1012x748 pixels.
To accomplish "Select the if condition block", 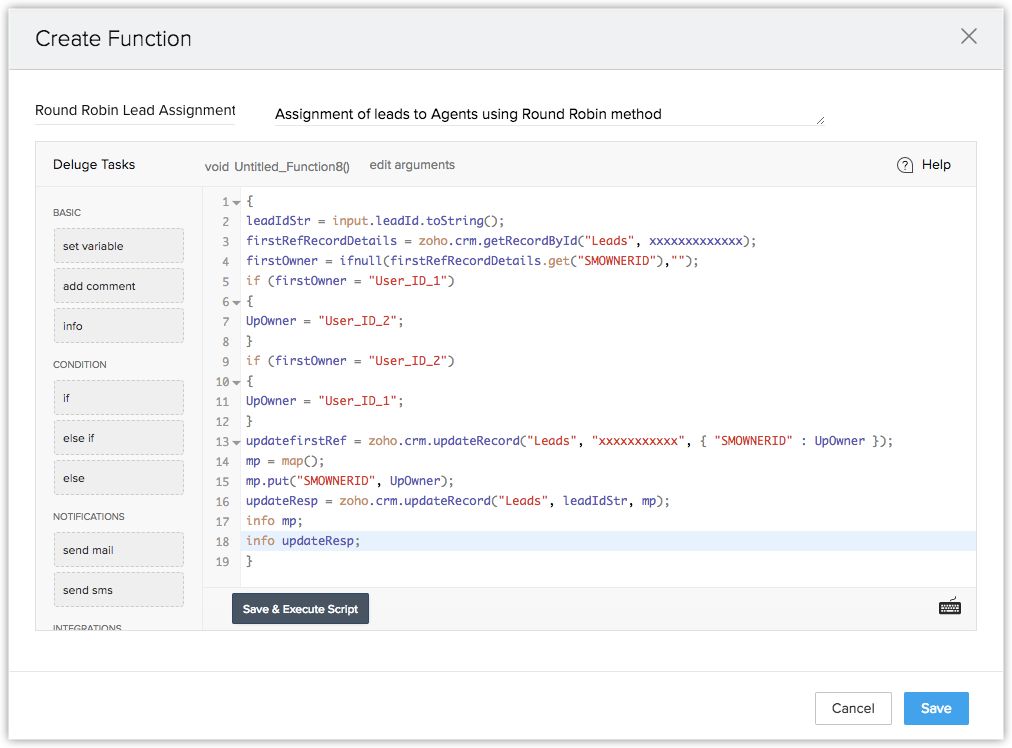I will click(x=118, y=398).
